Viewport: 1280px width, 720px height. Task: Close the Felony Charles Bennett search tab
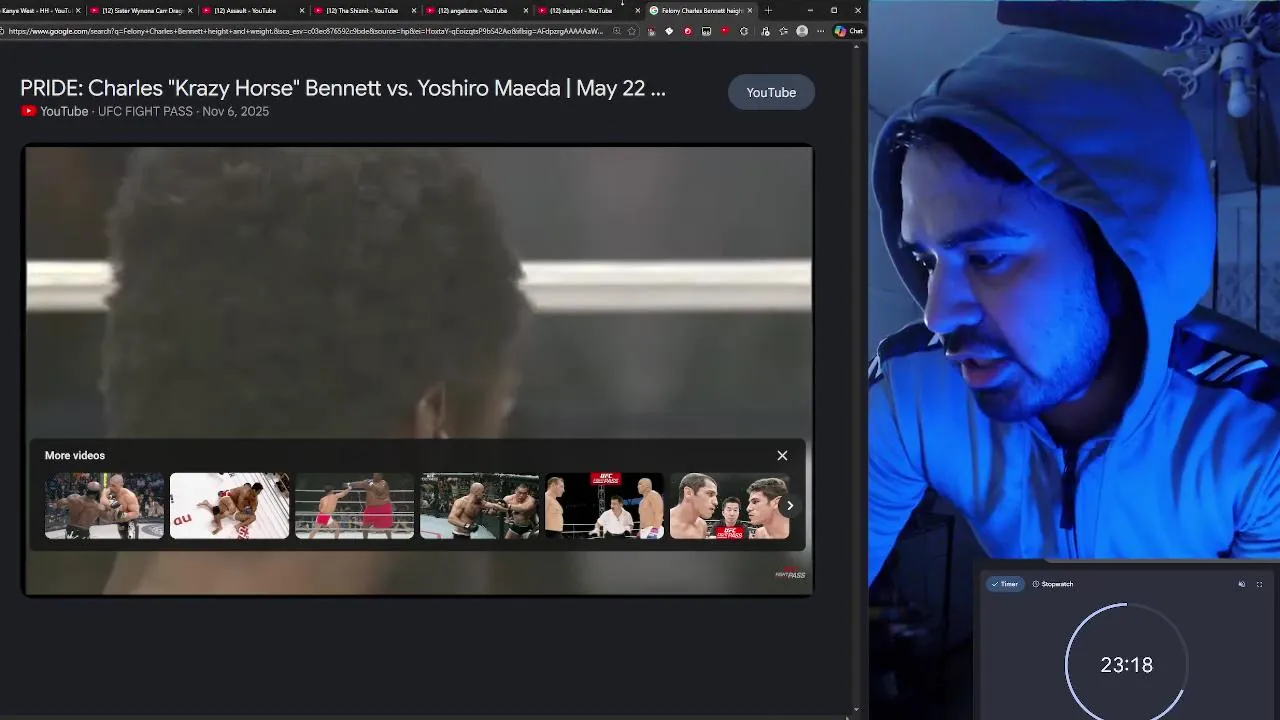point(750,10)
